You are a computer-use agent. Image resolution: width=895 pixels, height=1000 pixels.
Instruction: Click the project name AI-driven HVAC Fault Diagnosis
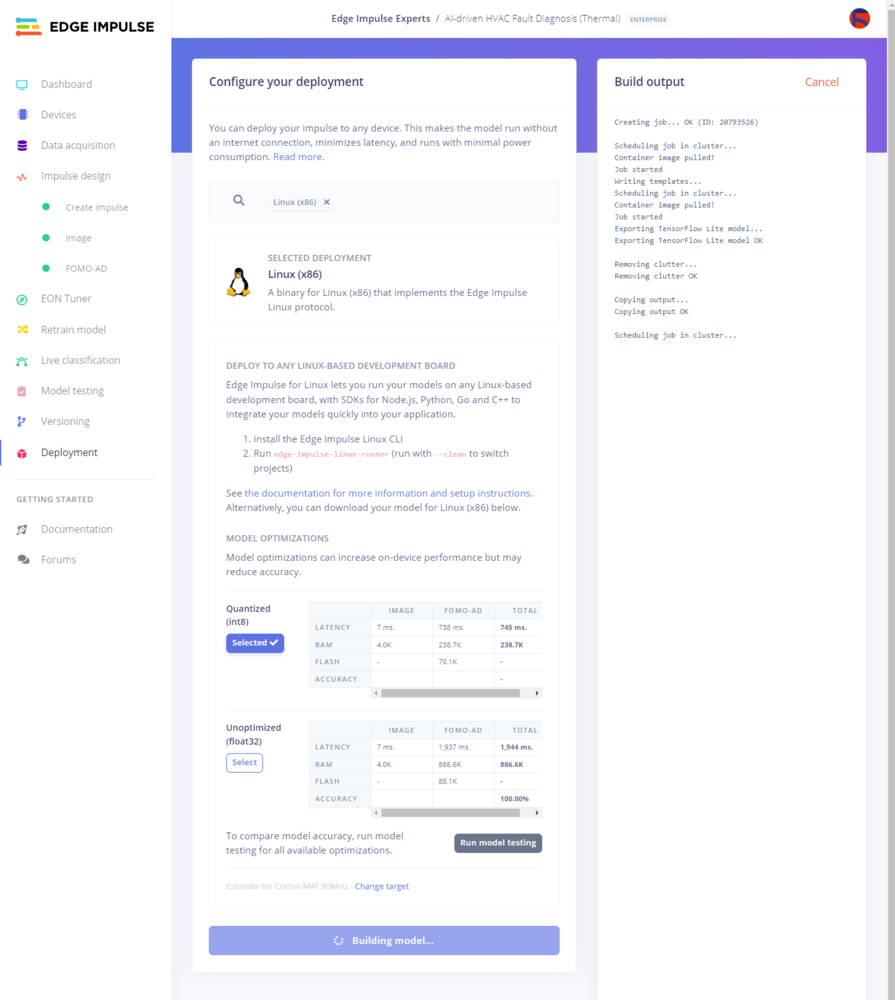coord(533,18)
